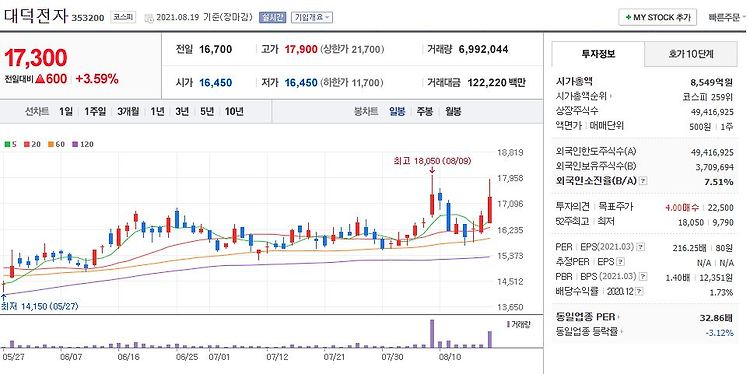750x374 pixels.
Task: Click the 거래량 legend marker in volume chart
Action: click(x=508, y=324)
